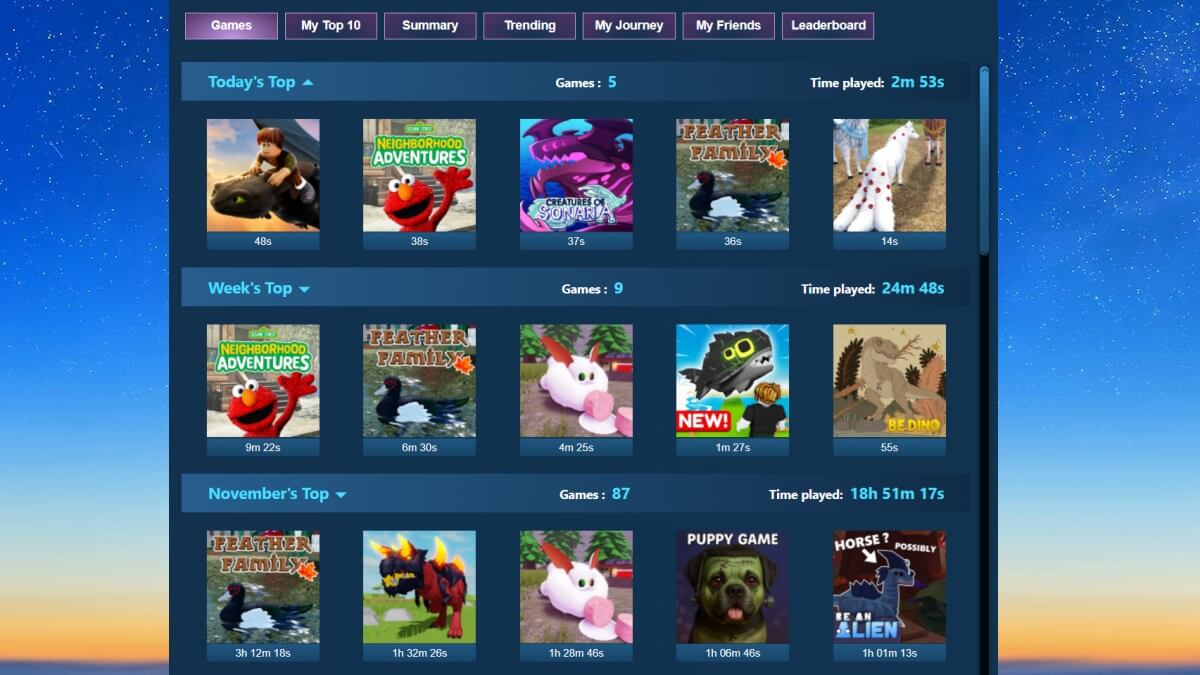Open Feather Family thumbnail played 36s

click(x=732, y=176)
